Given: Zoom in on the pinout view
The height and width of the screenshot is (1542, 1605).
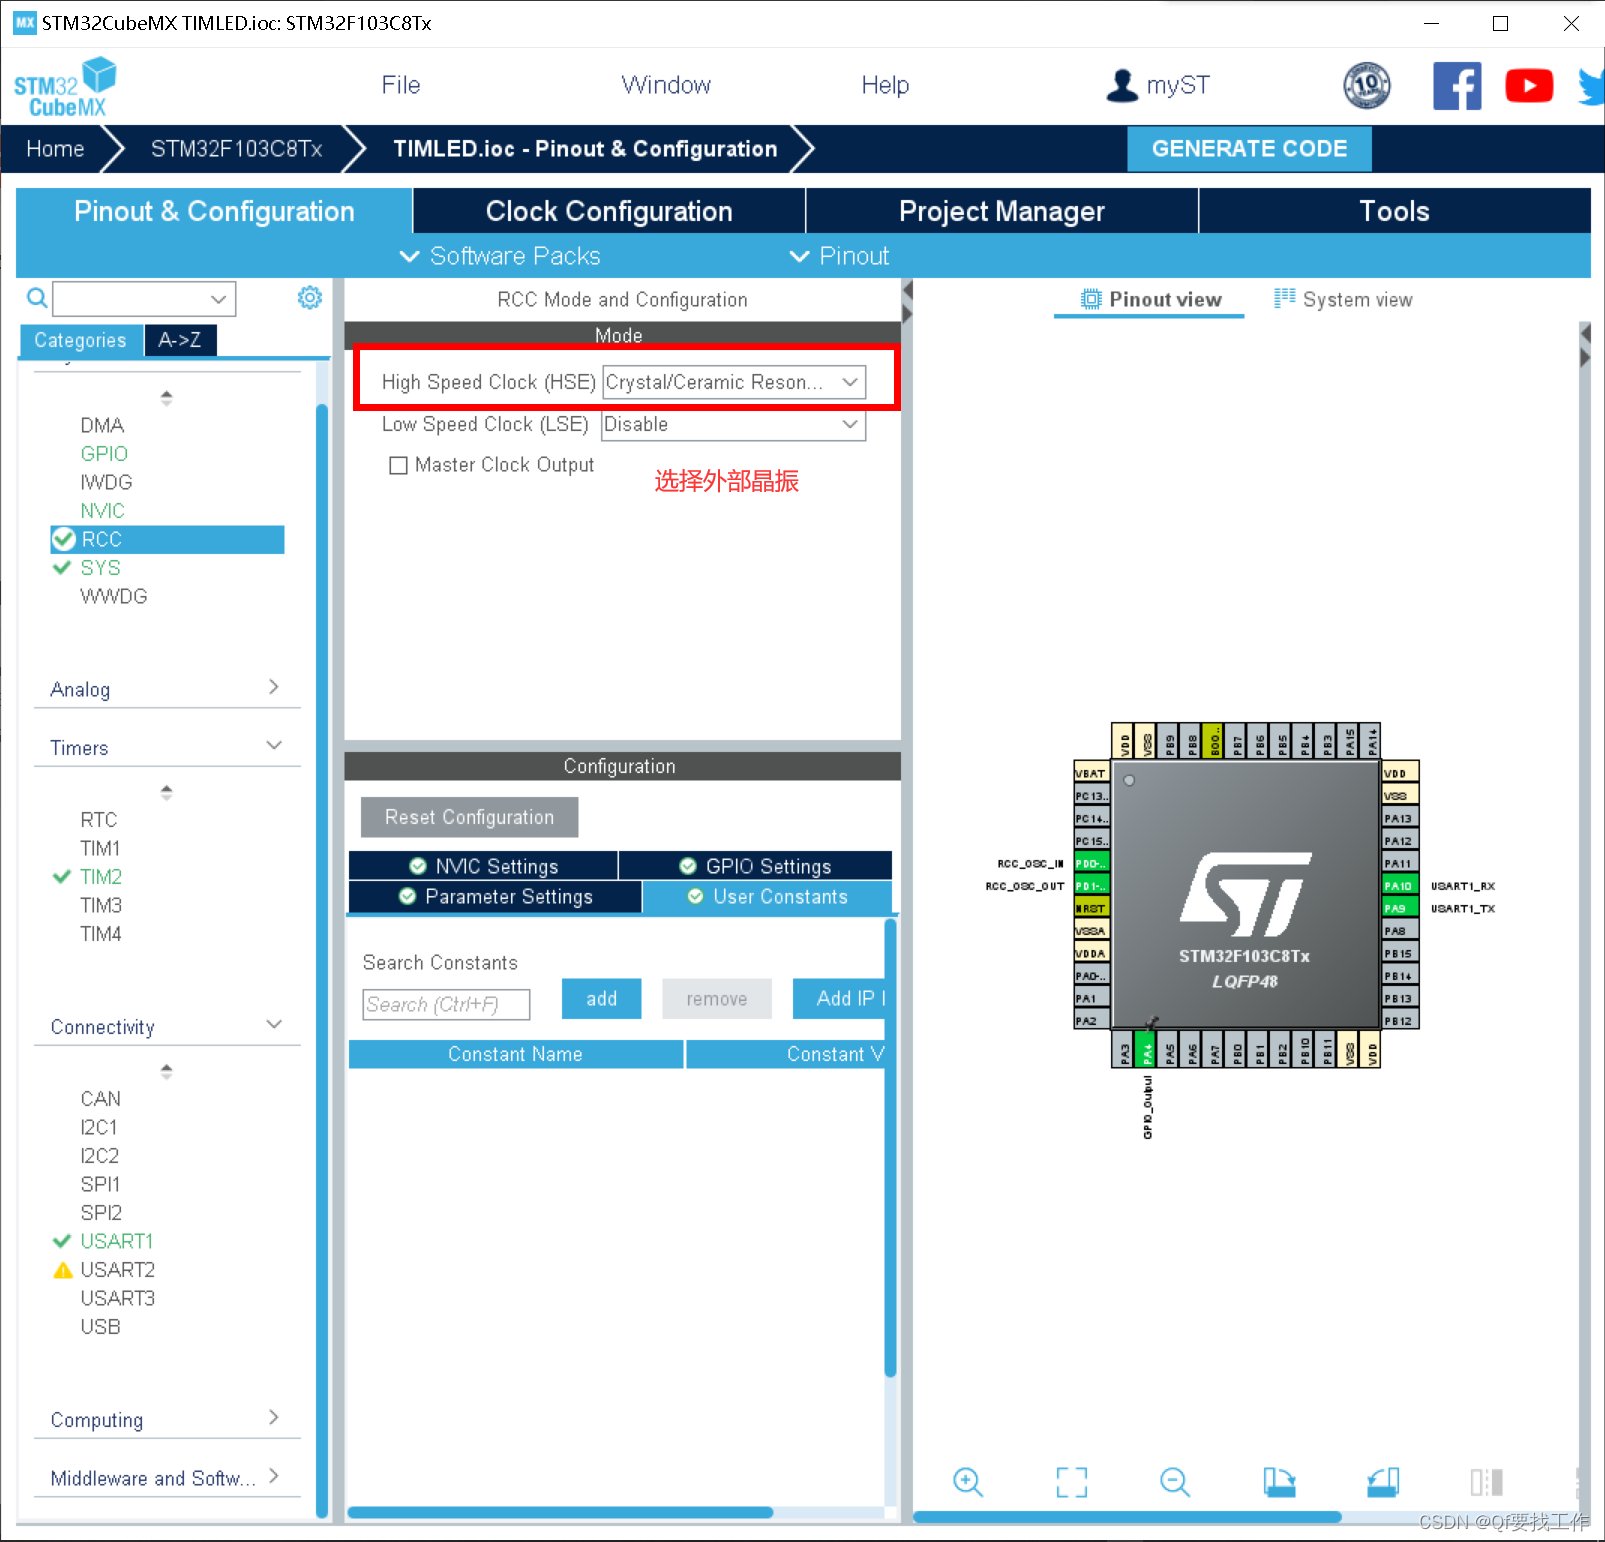Looking at the screenshot, I should pos(967,1483).
